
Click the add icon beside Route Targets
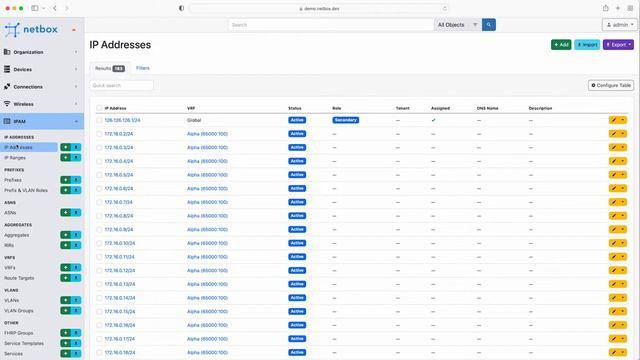[65, 278]
